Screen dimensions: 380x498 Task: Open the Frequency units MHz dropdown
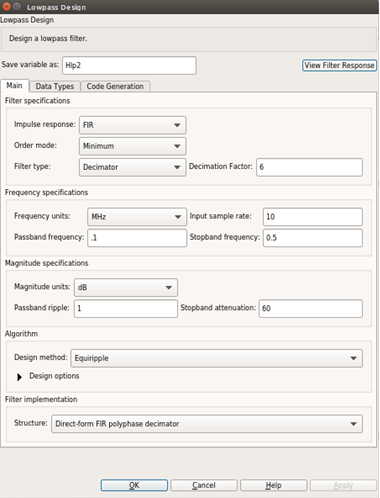point(137,217)
